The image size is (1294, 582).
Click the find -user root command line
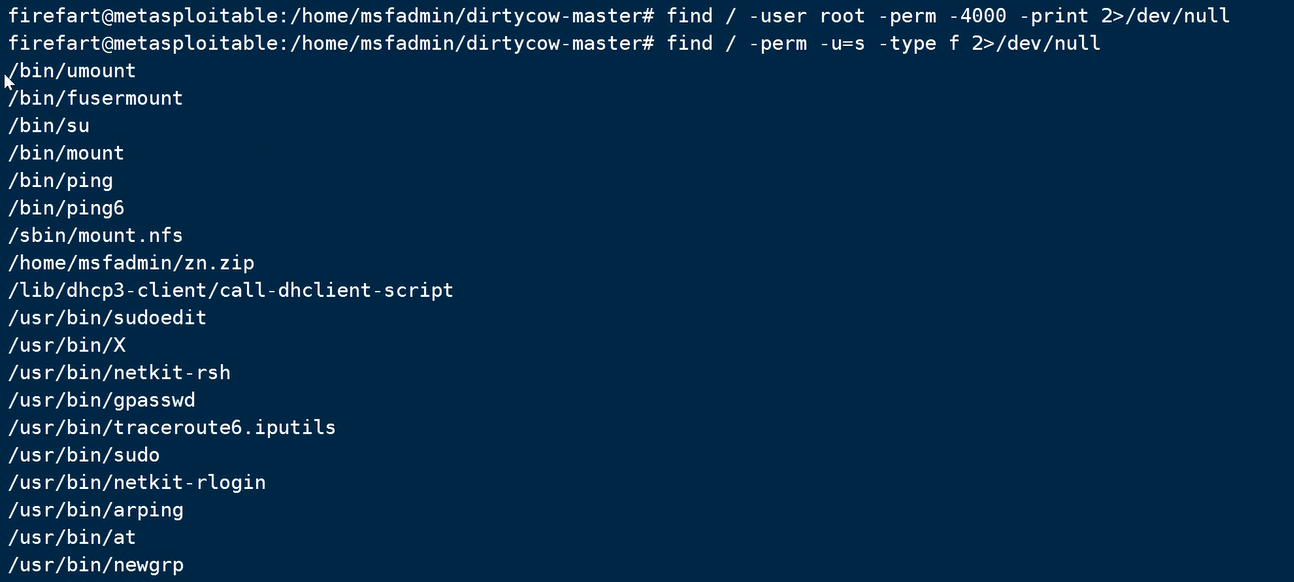948,16
